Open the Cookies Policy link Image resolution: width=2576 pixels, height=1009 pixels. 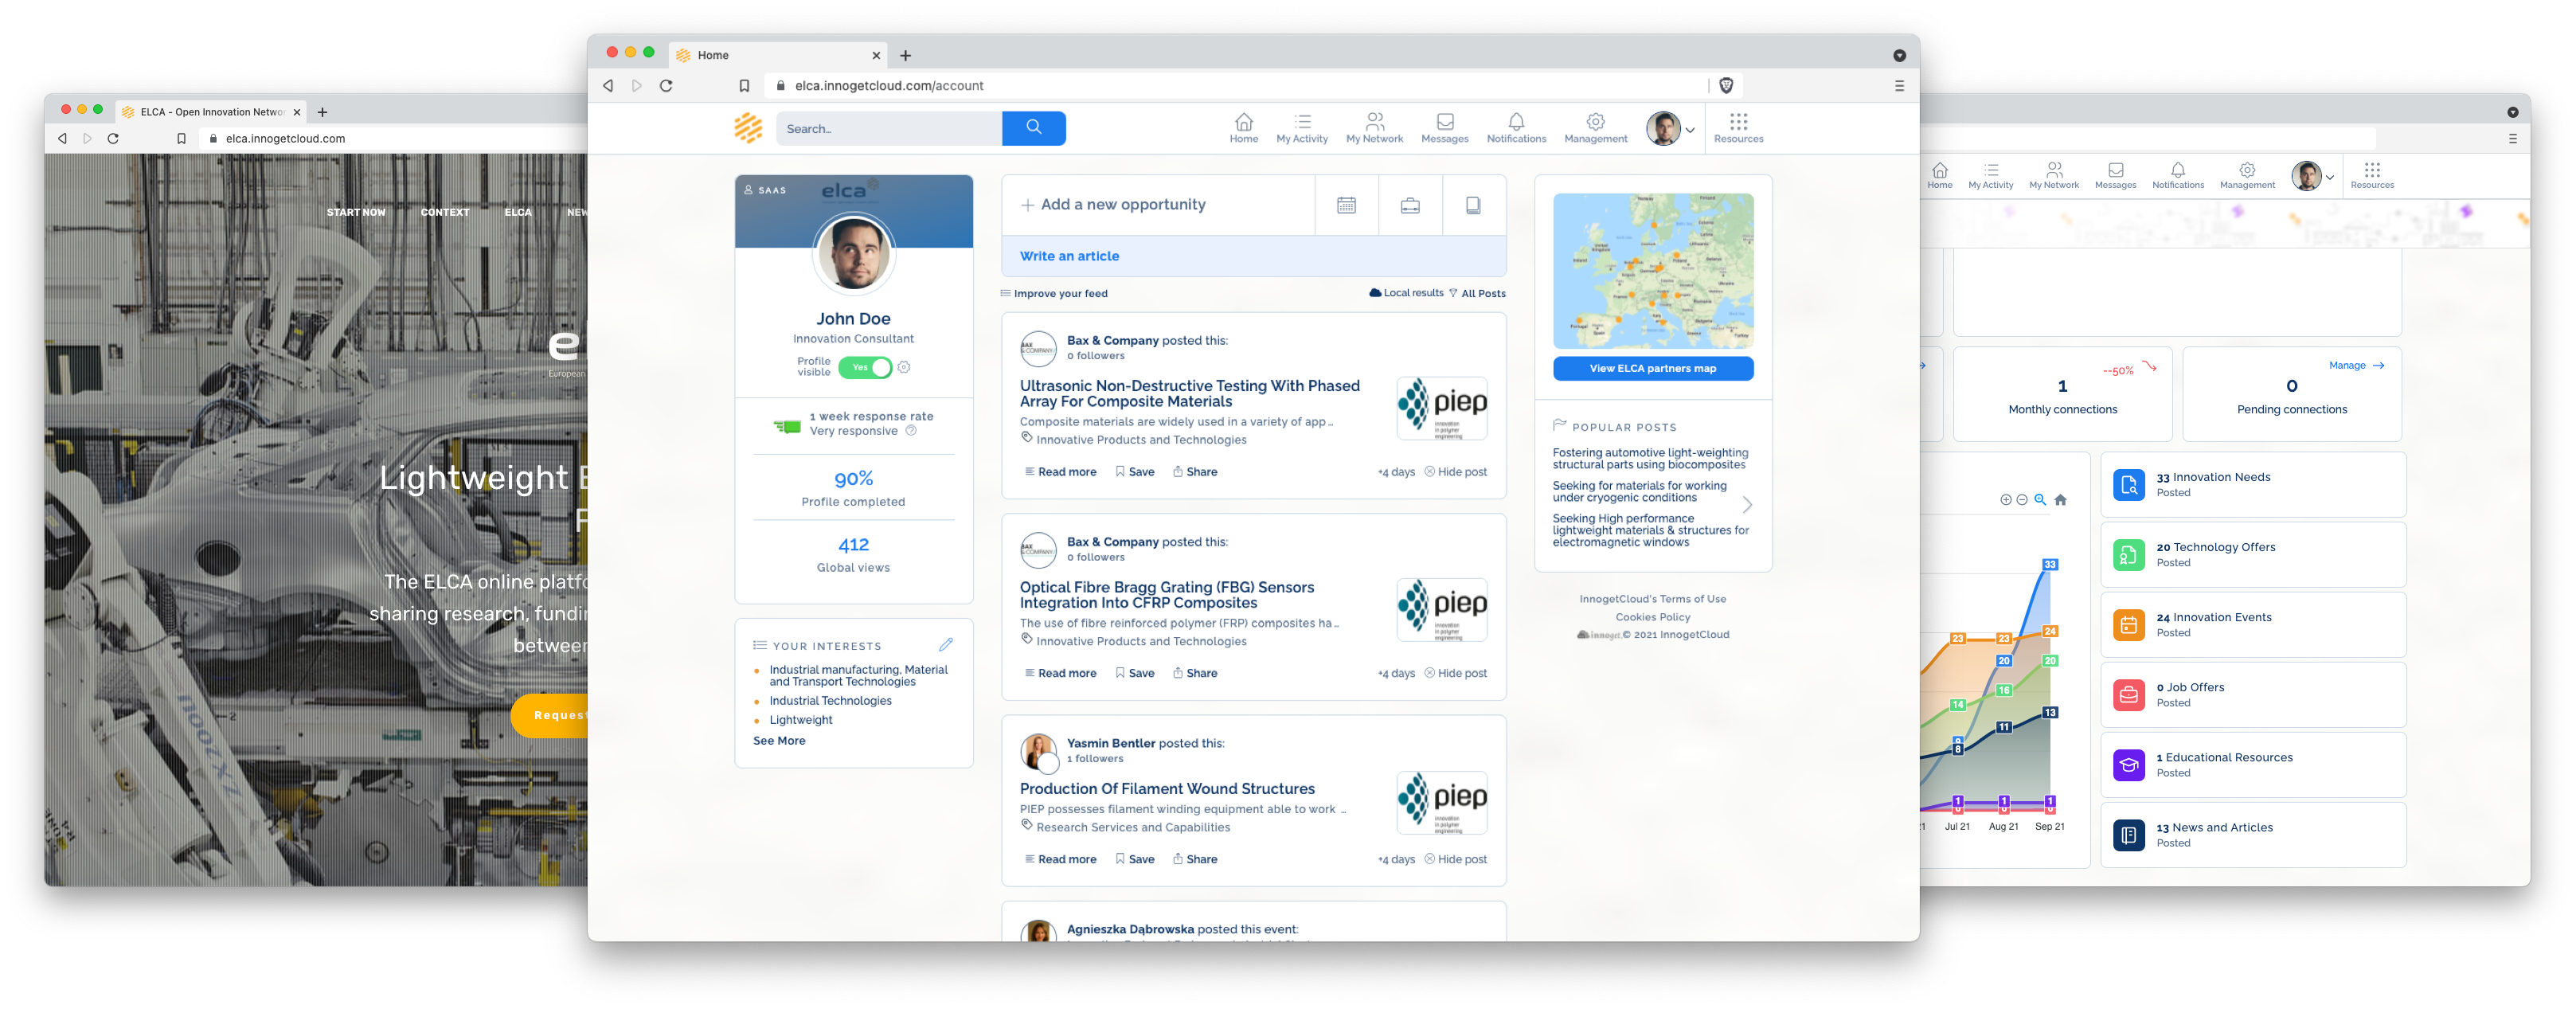point(1653,617)
